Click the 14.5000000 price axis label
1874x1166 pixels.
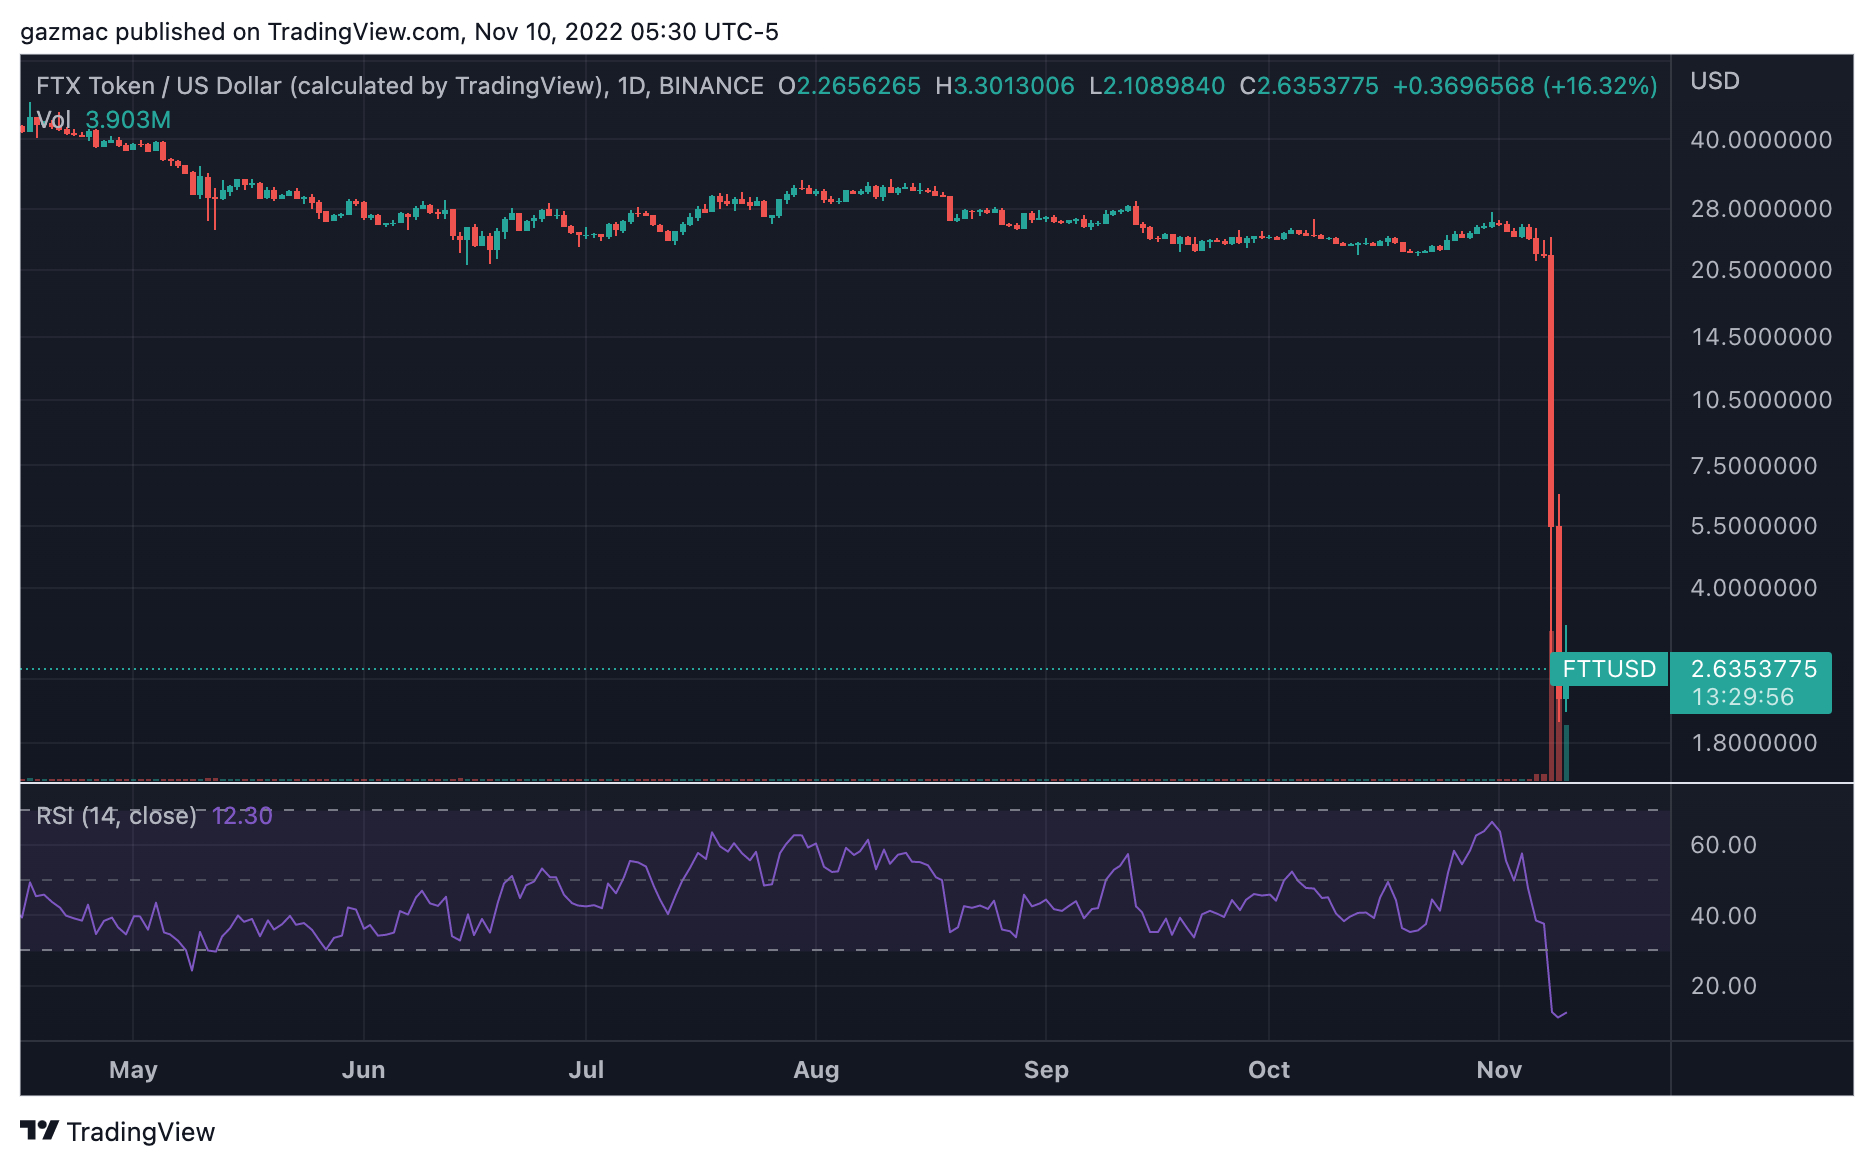pos(1761,337)
